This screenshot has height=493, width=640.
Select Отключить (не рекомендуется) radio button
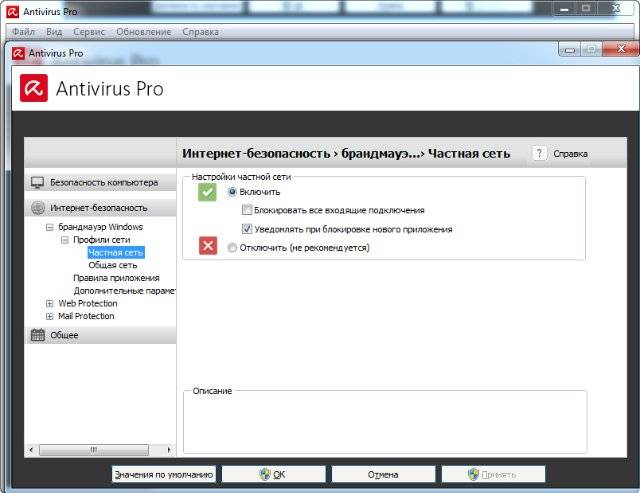(x=232, y=248)
